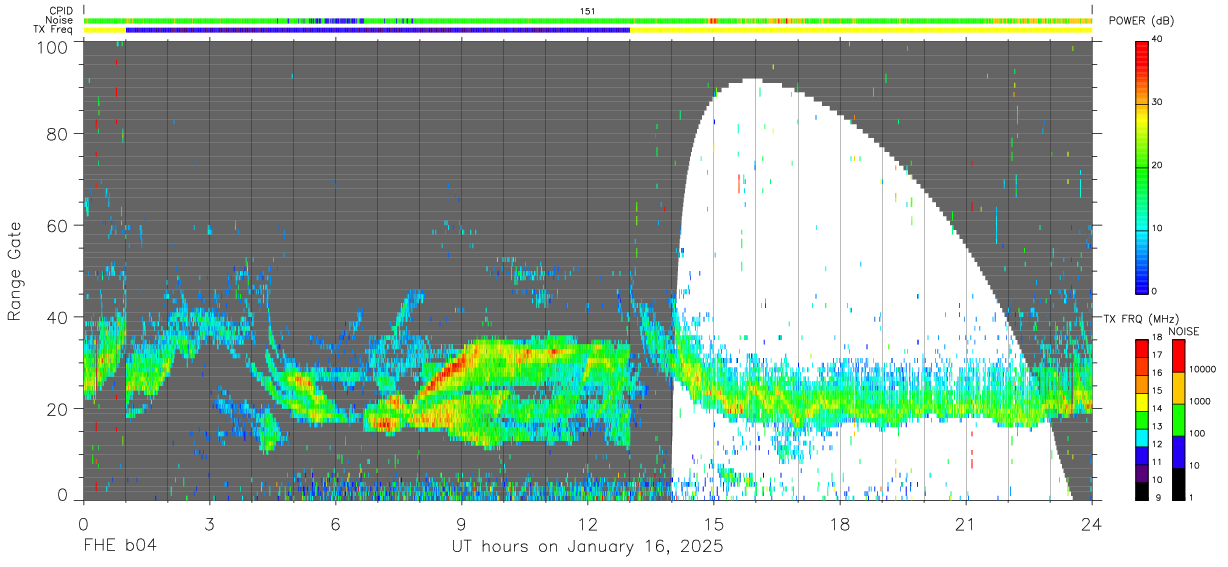Click the blue patch in the Noise strip
The image size is (1228, 567).
tap(337, 20)
